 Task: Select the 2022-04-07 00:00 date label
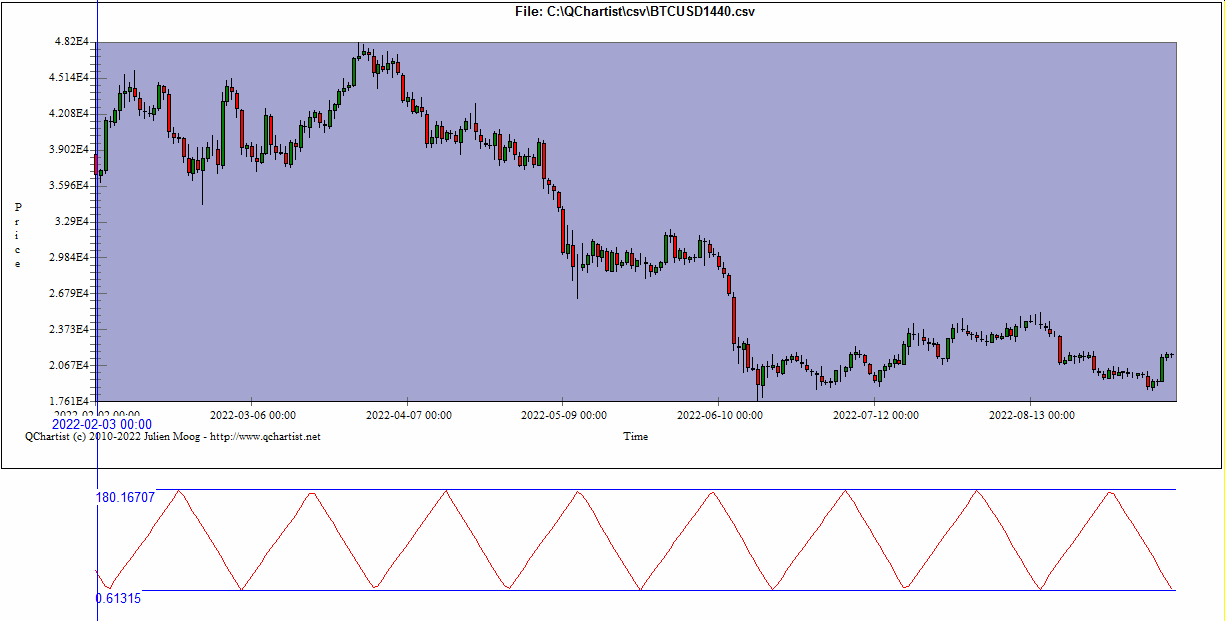pos(408,415)
